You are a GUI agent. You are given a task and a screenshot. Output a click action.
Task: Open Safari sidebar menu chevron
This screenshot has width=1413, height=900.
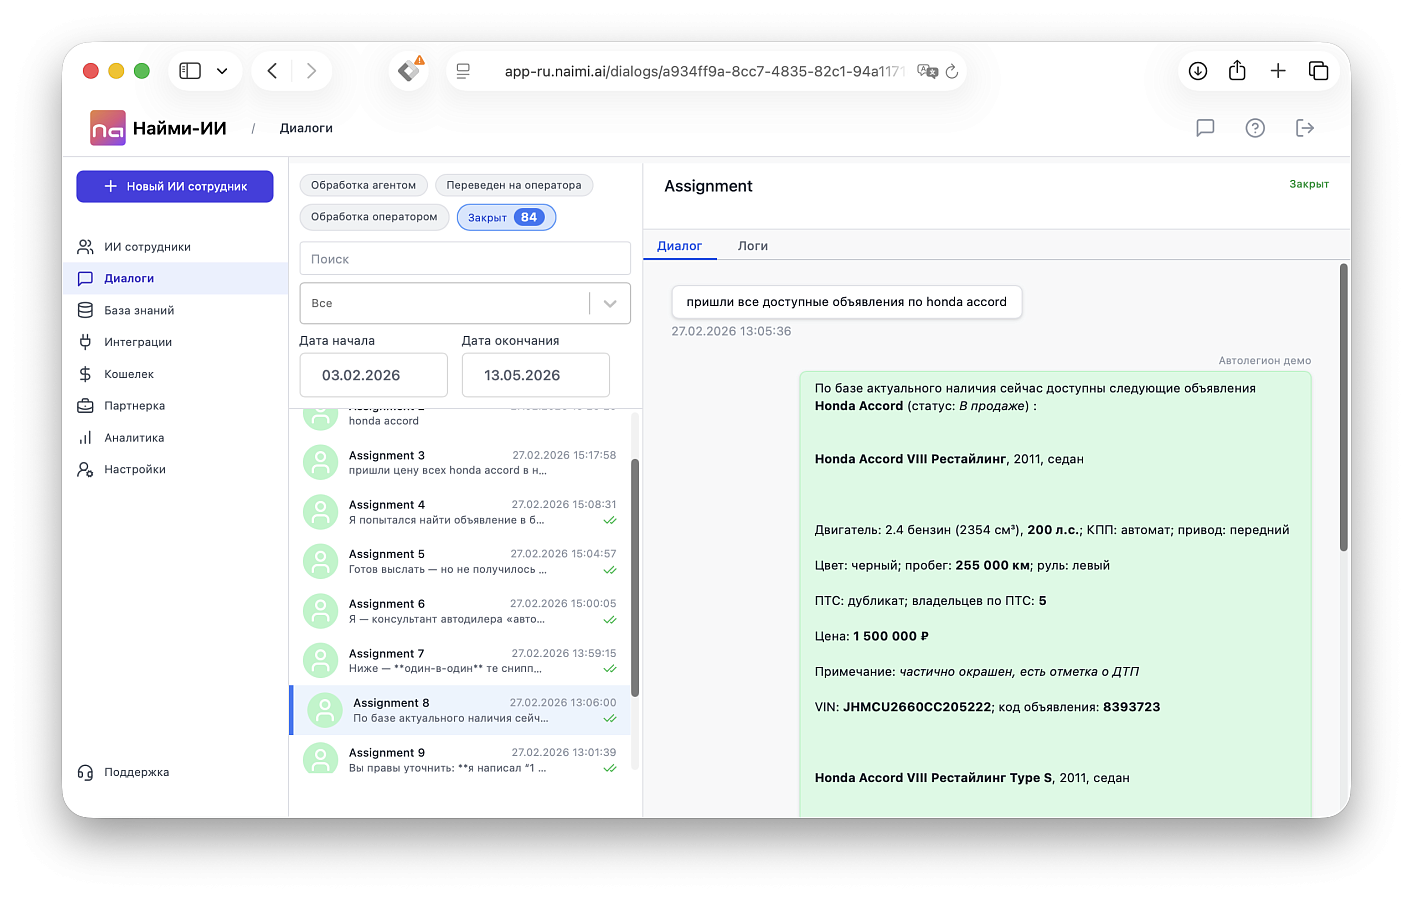[222, 71]
